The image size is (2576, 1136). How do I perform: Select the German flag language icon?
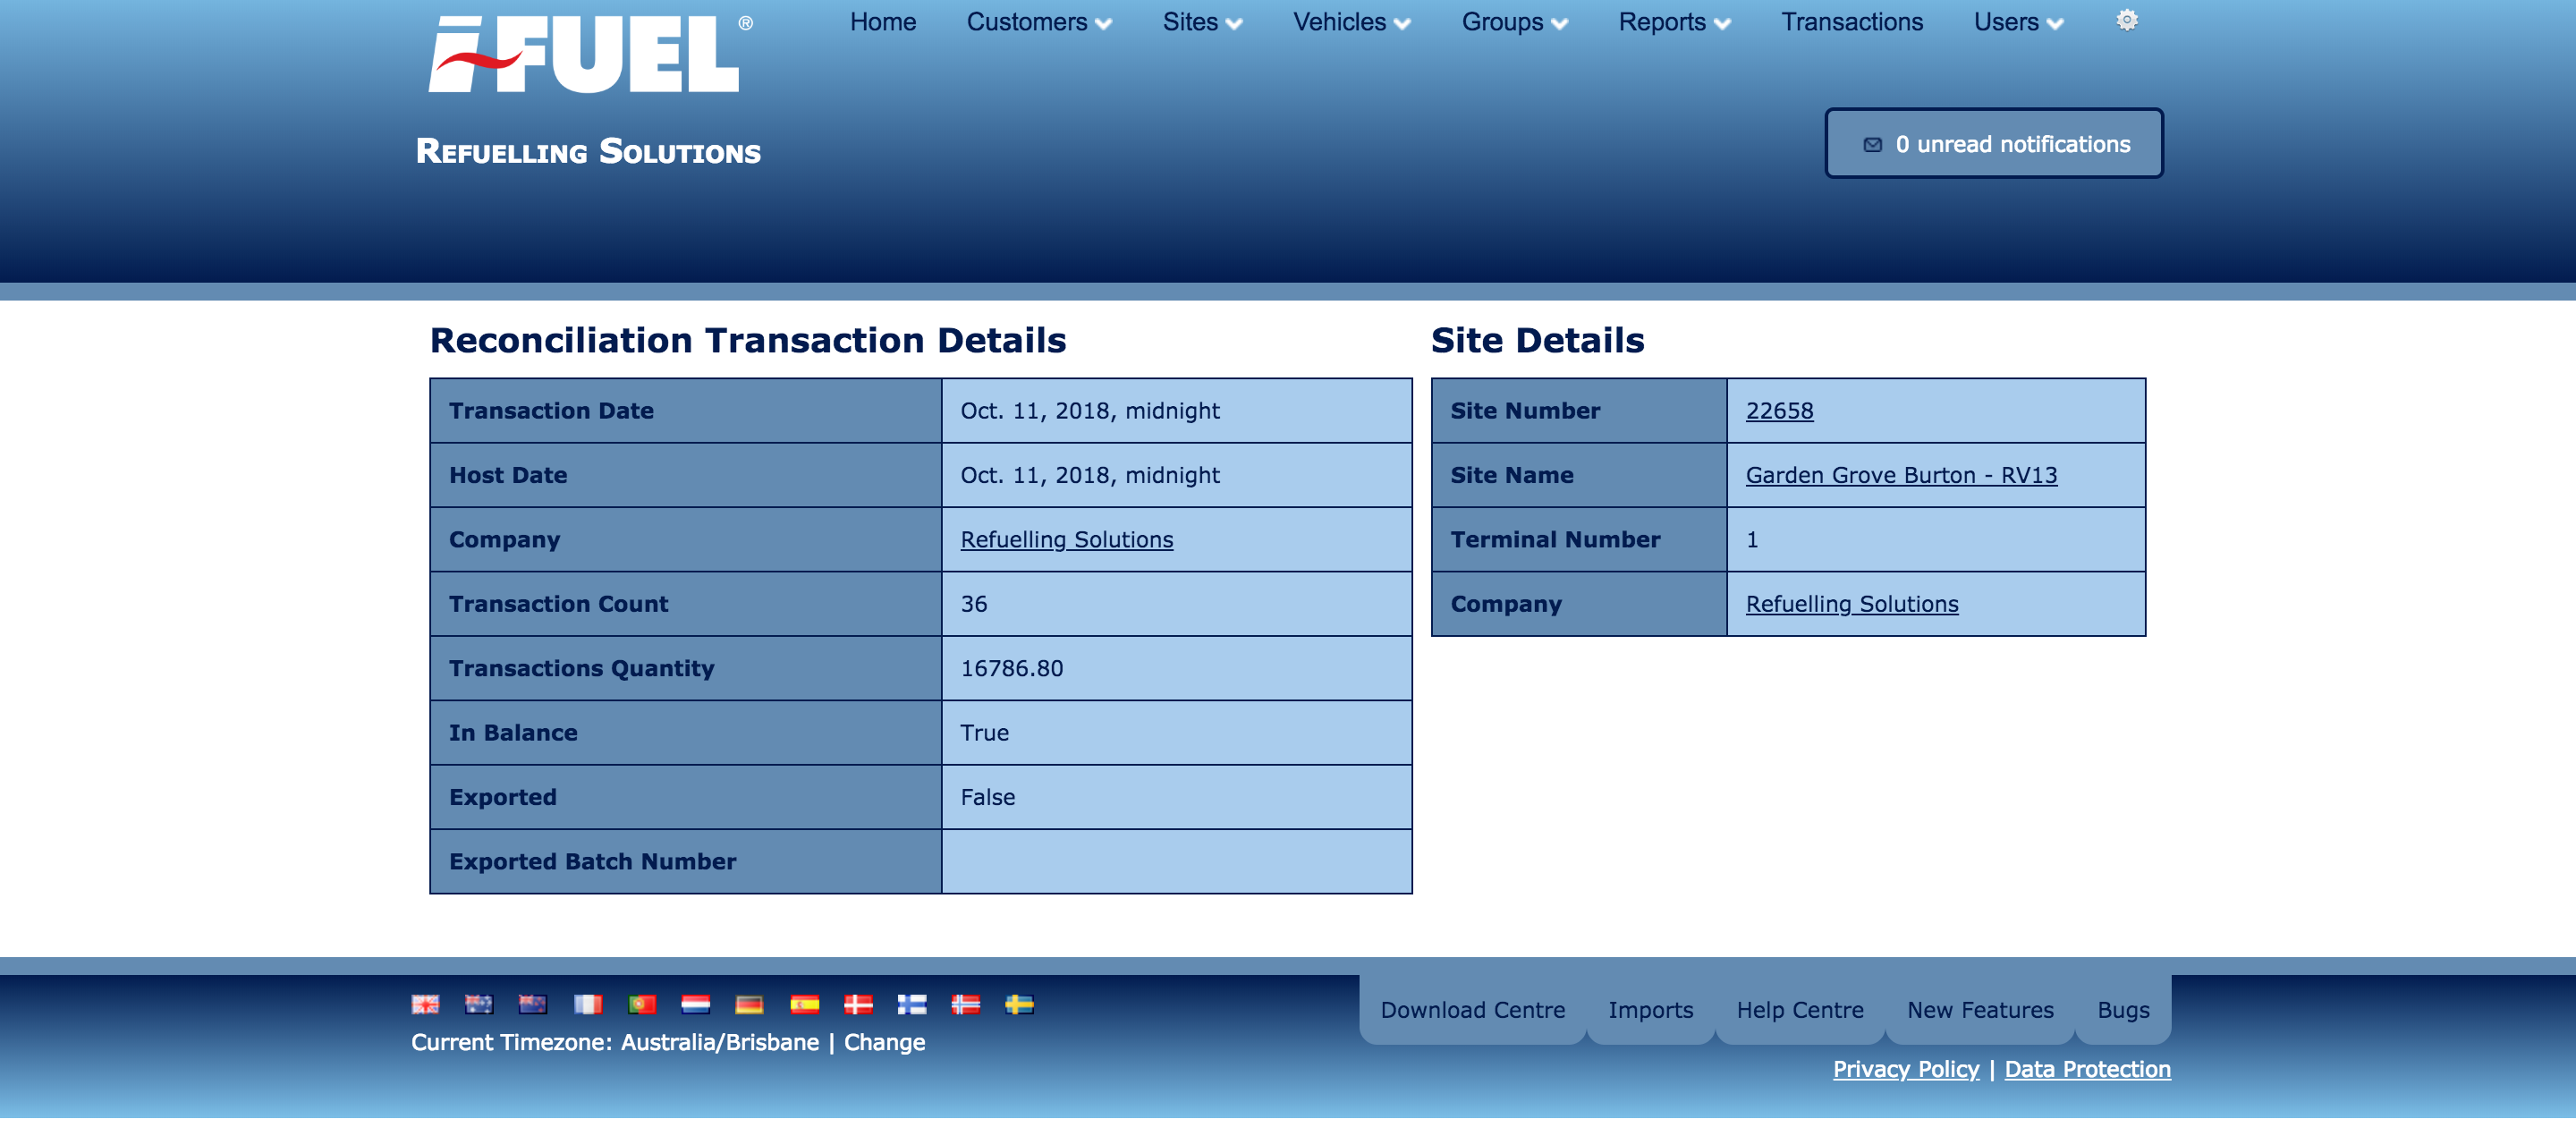point(749,1004)
